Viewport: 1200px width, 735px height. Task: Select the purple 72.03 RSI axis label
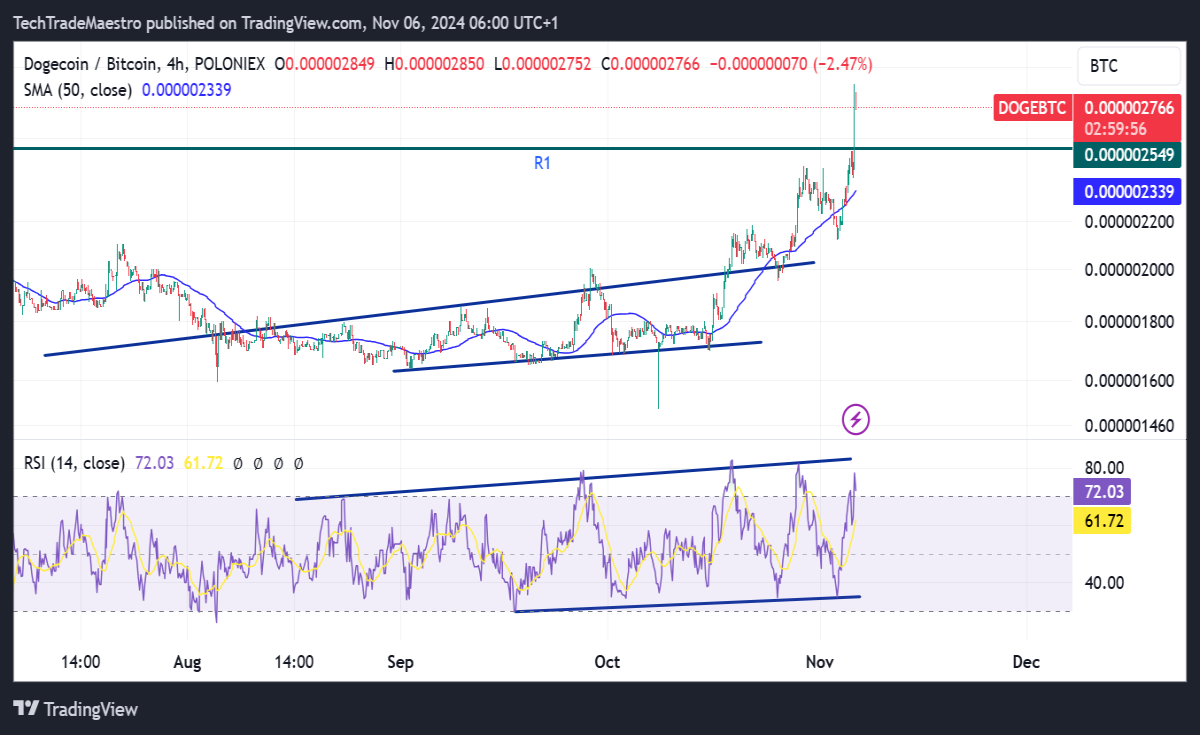(1102, 491)
